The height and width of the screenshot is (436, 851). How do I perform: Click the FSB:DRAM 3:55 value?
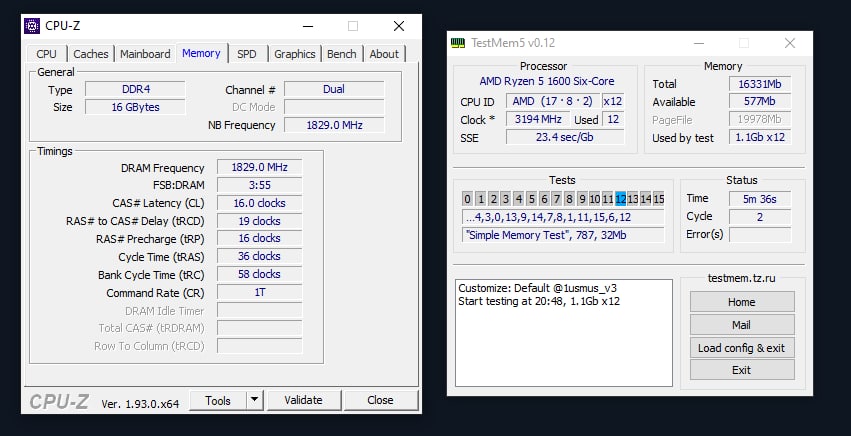[259, 185]
